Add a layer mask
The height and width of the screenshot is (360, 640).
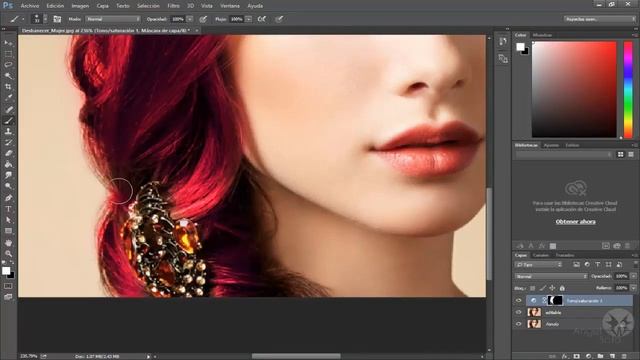point(576,356)
